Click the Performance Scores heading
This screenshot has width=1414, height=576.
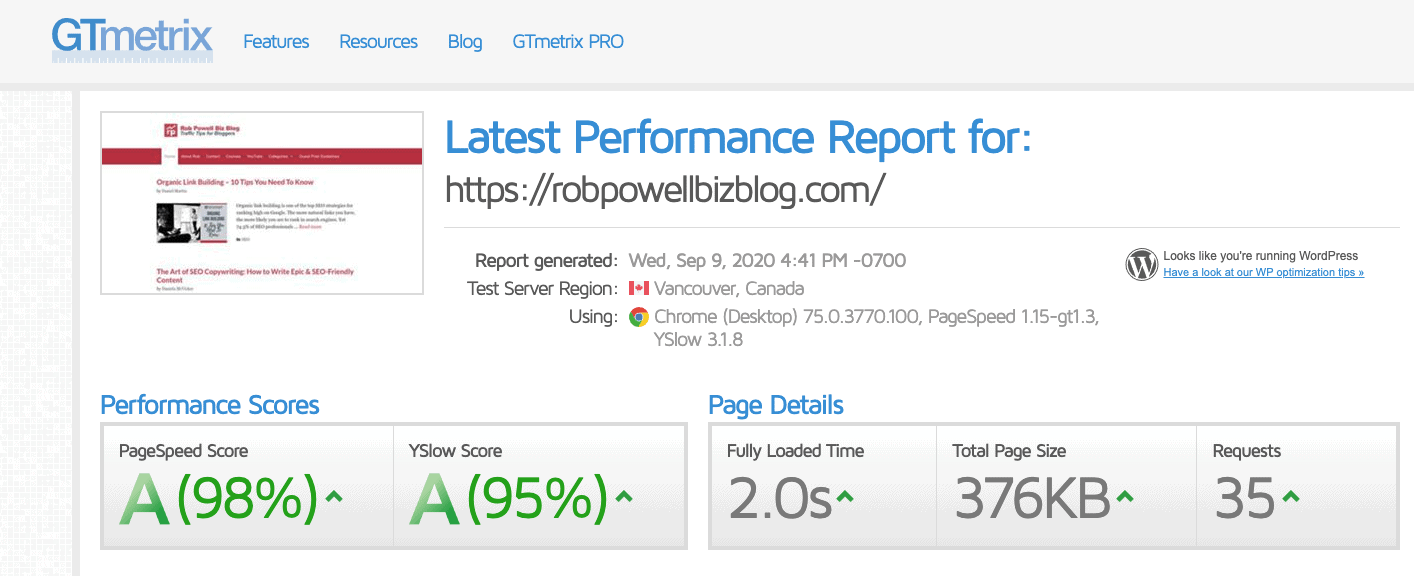pos(210,405)
